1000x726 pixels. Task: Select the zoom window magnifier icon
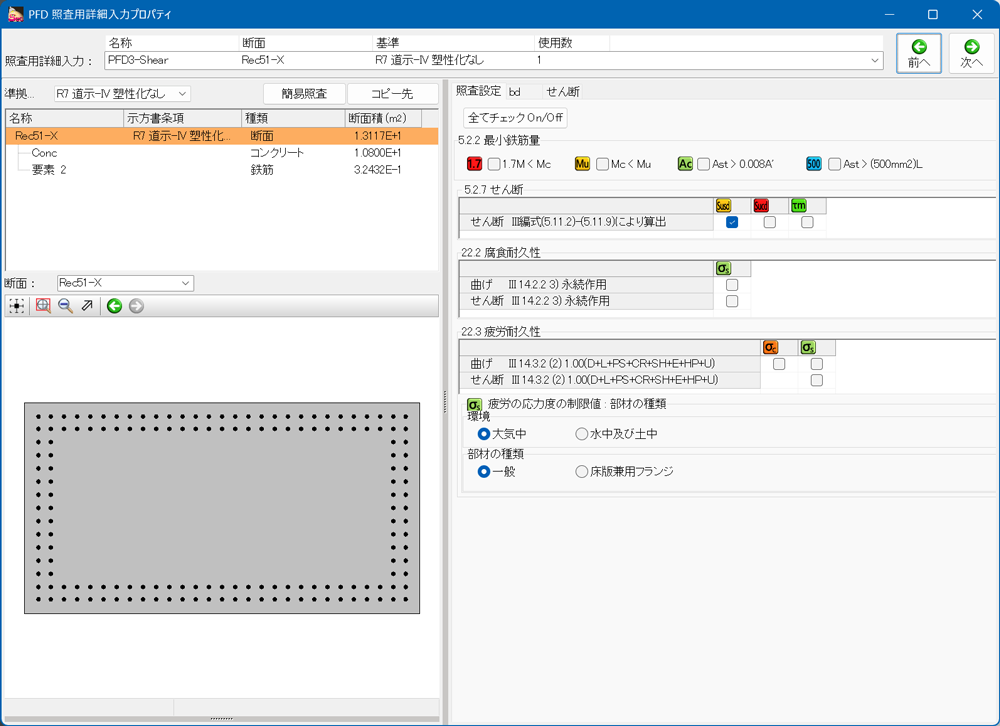click(x=43, y=306)
